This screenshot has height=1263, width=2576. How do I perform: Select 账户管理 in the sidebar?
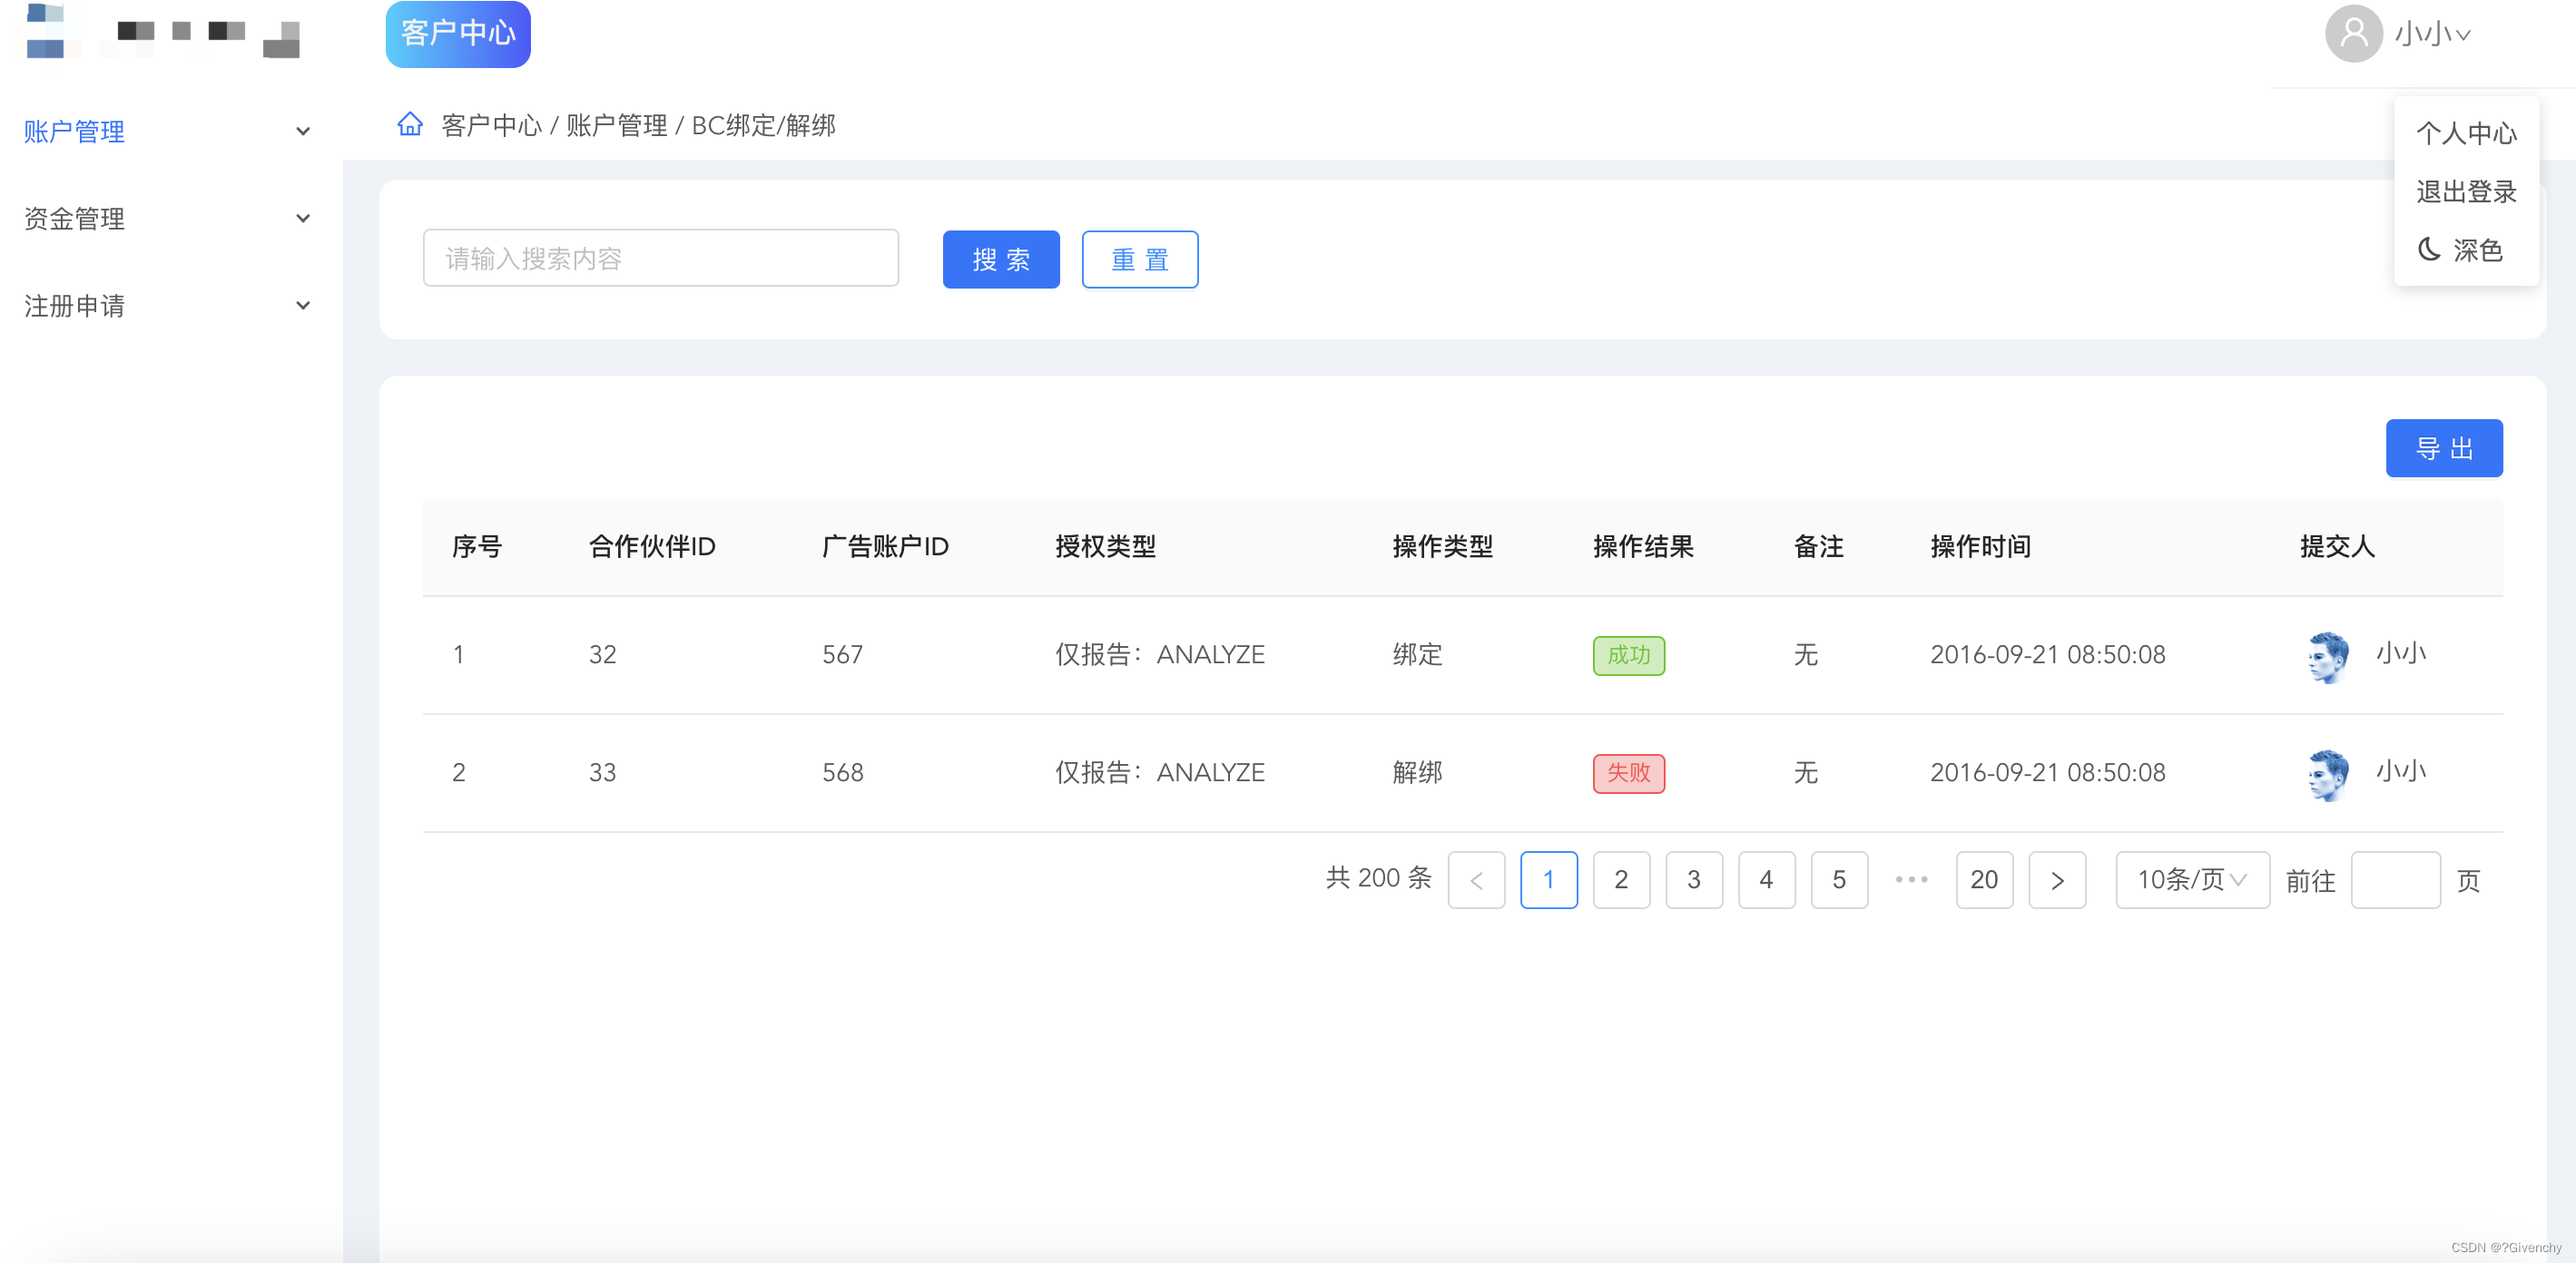click(x=74, y=131)
